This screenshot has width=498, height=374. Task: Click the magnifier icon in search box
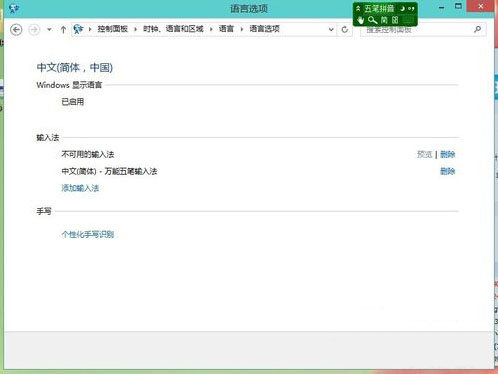pyautogui.click(x=478, y=29)
